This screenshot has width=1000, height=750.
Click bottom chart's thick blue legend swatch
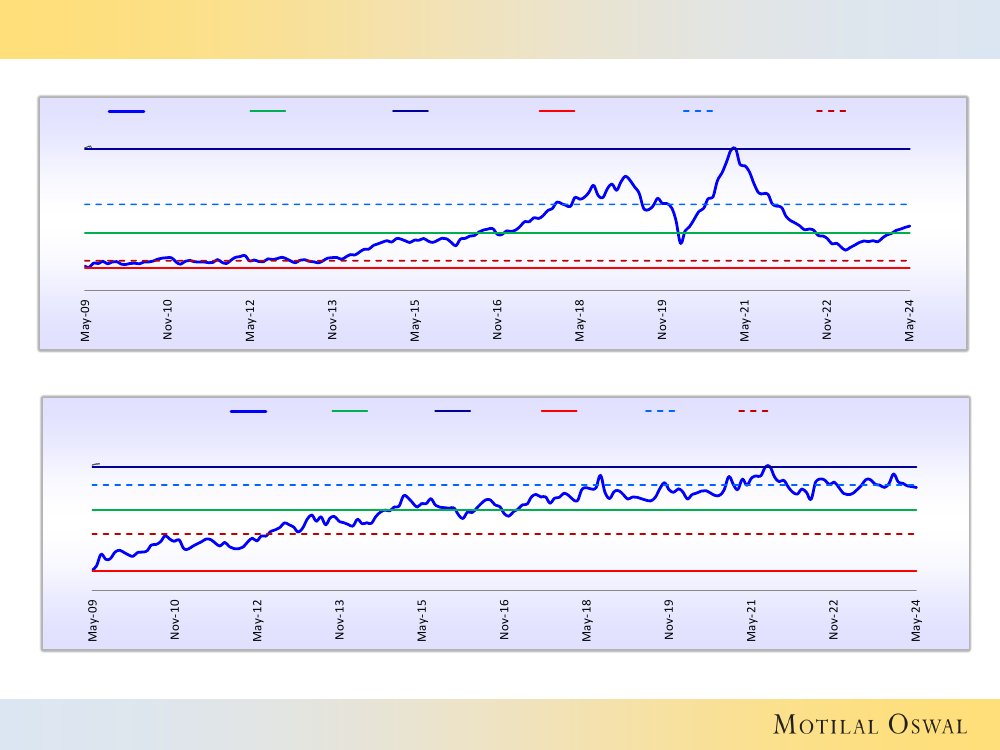(x=248, y=411)
